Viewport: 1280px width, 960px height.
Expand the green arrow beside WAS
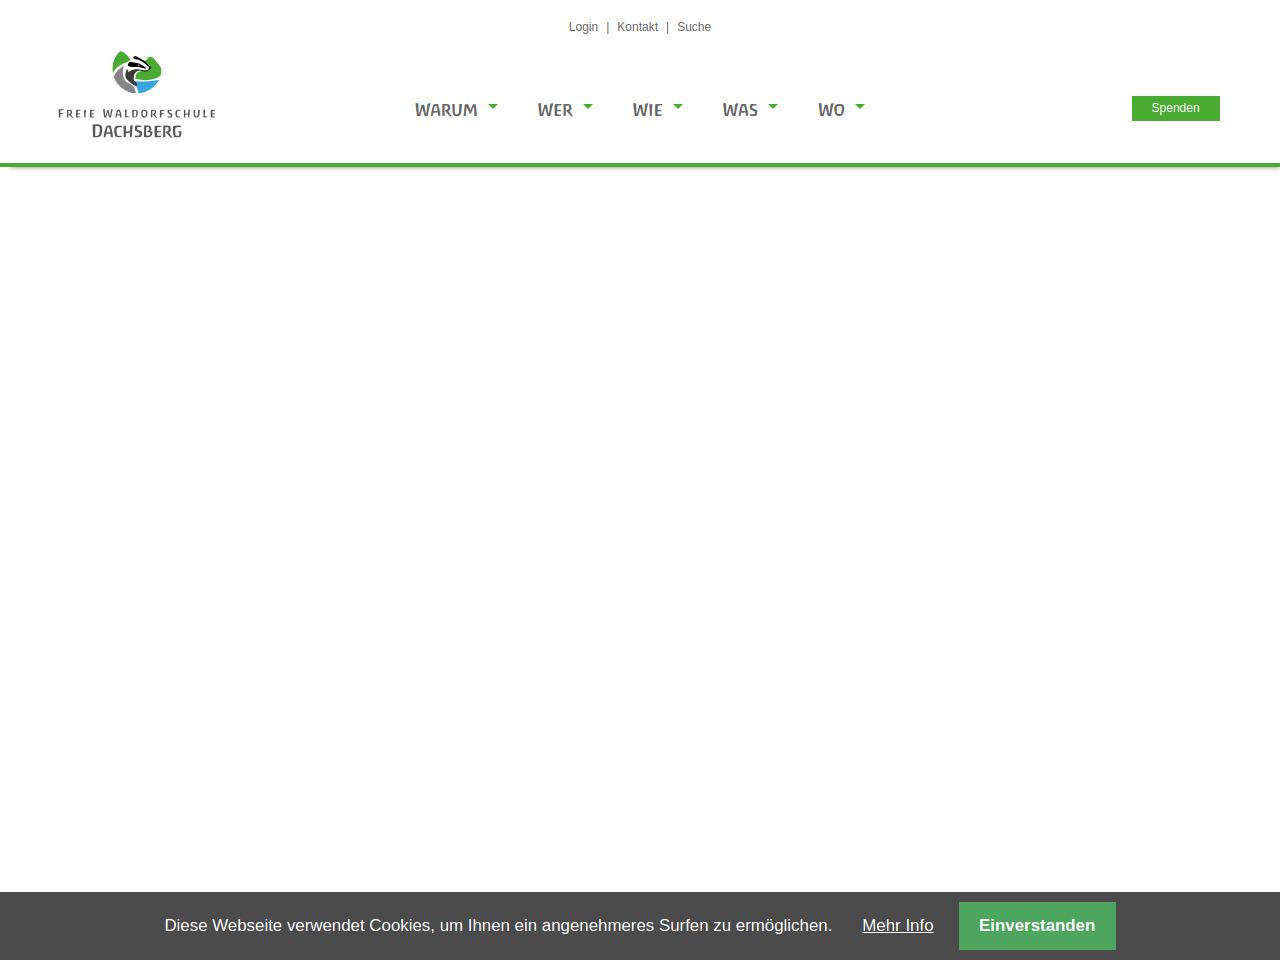point(773,106)
